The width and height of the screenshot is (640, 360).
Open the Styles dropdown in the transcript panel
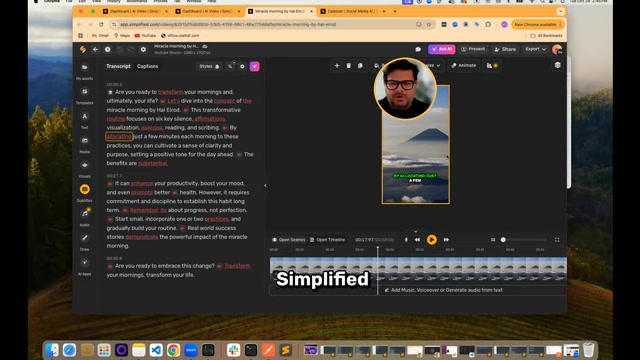(x=209, y=66)
